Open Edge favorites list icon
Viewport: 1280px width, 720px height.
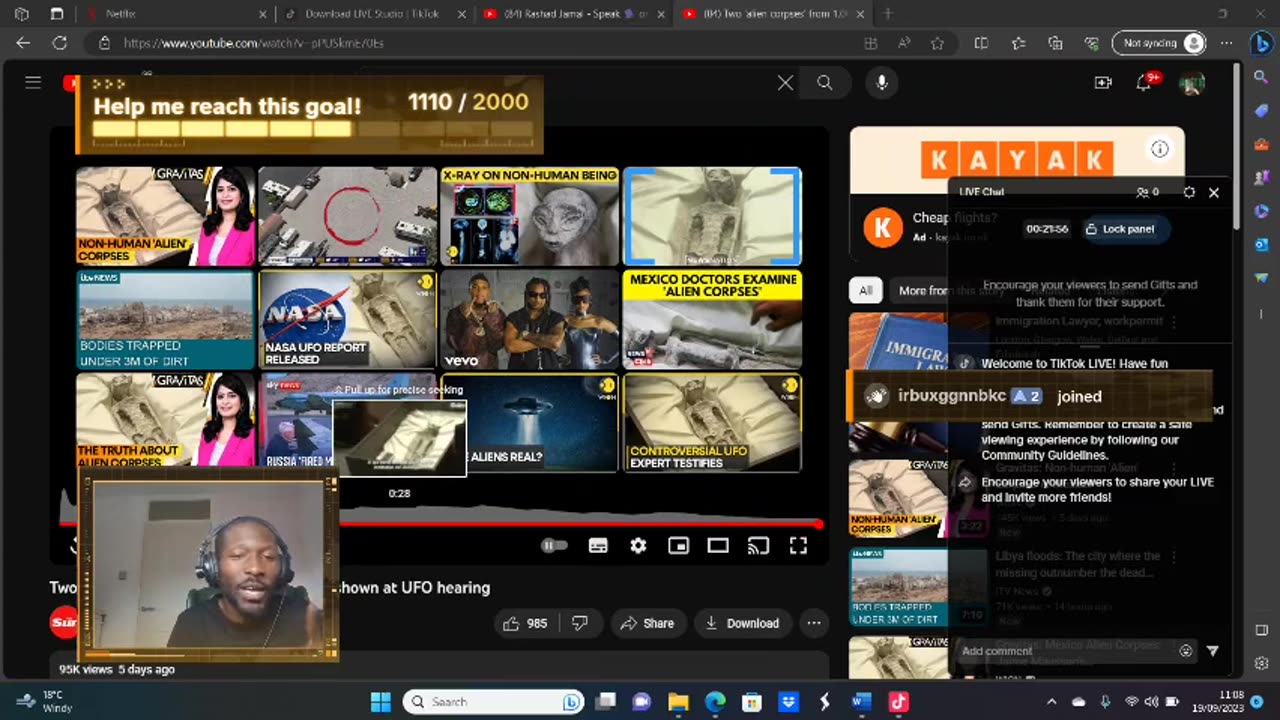pos(1018,43)
